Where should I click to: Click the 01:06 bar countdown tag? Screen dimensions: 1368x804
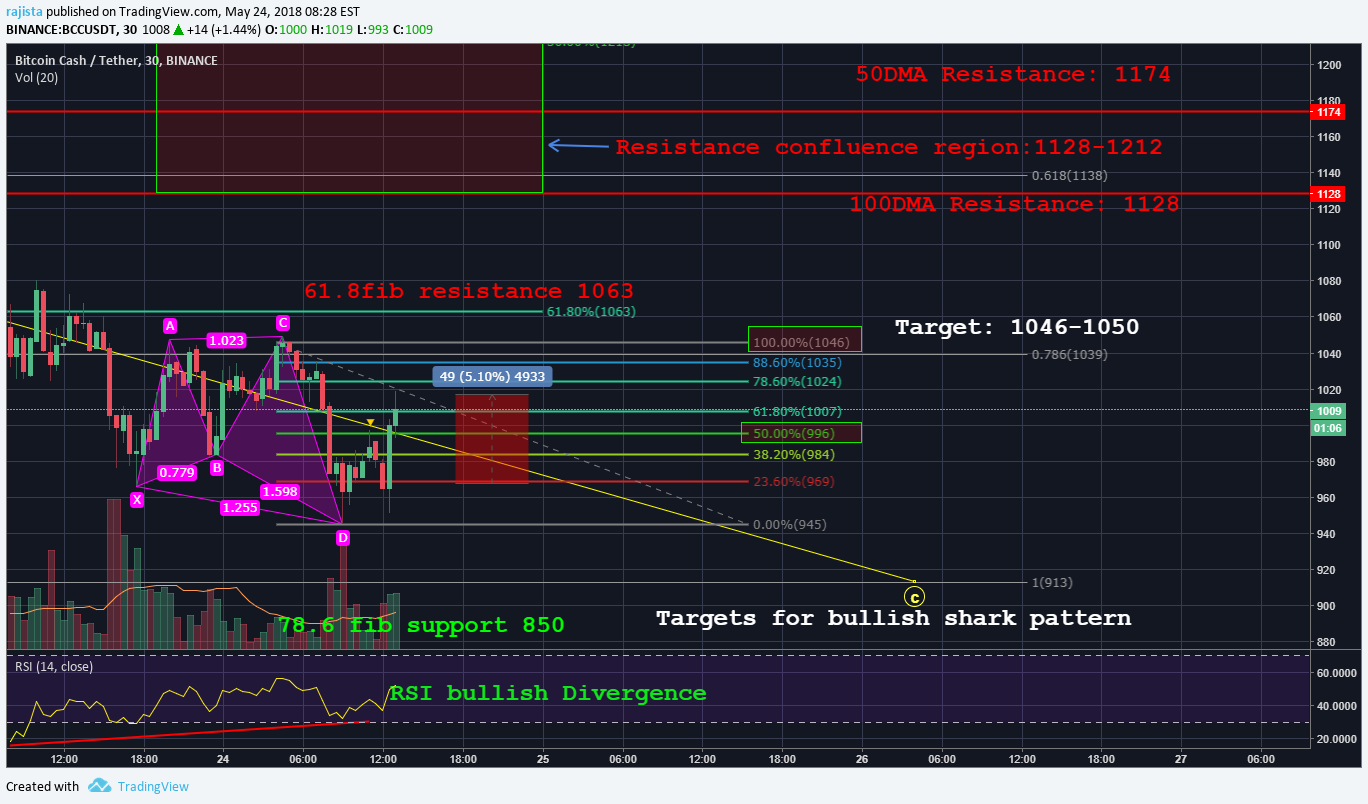click(1329, 428)
